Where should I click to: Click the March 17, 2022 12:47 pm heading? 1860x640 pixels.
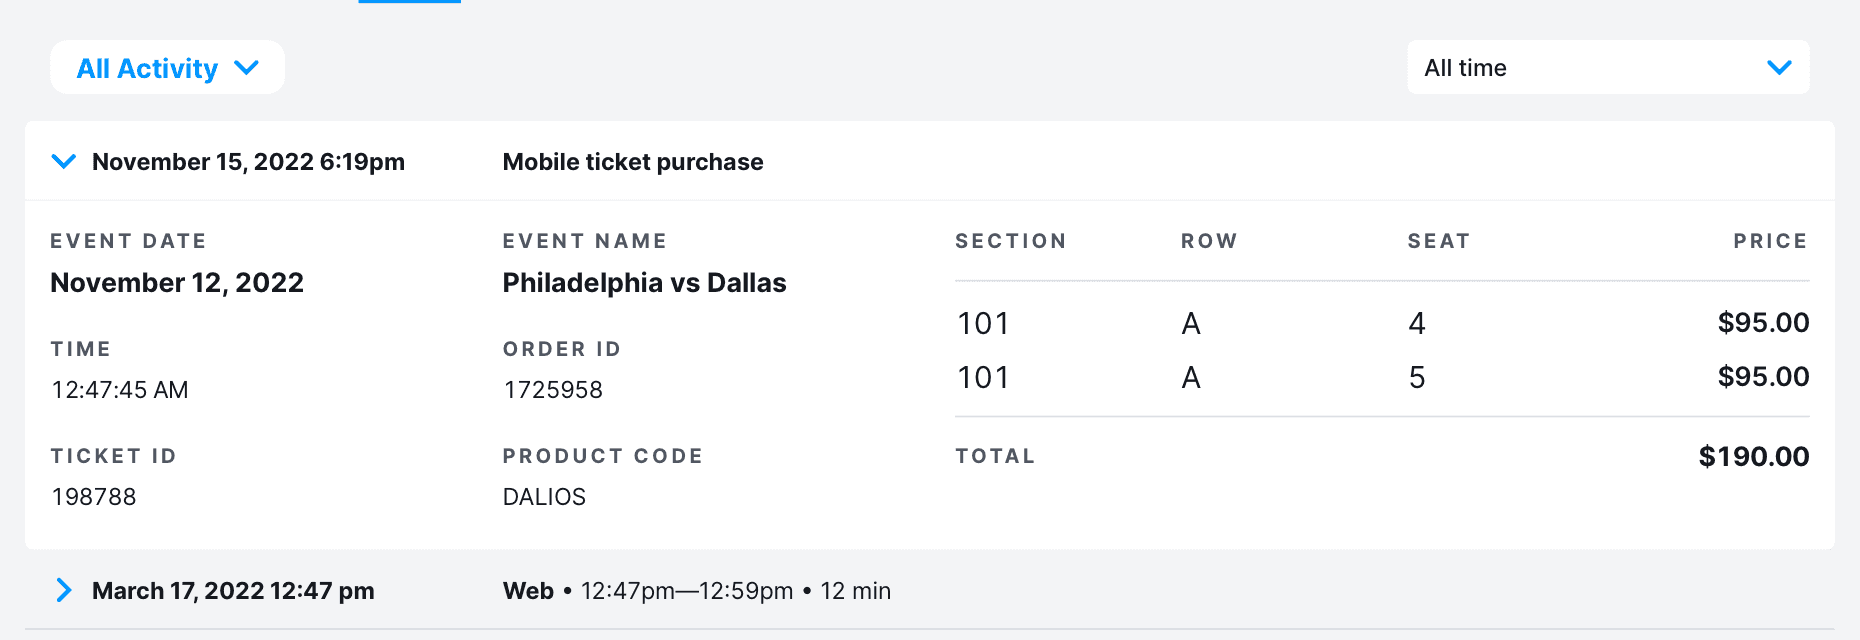tap(233, 591)
